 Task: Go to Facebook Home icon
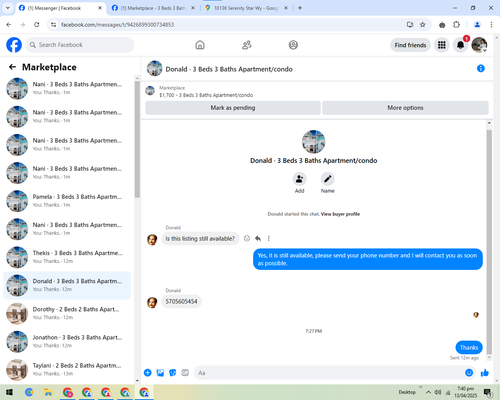click(x=200, y=45)
